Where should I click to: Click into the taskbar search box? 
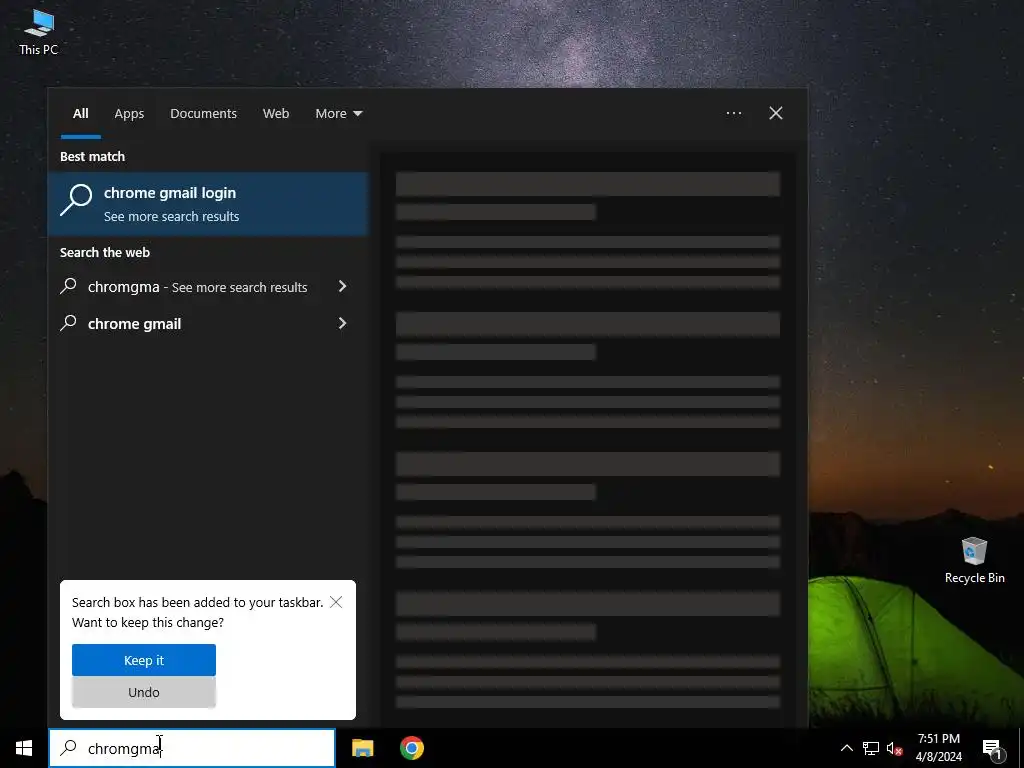click(192, 748)
